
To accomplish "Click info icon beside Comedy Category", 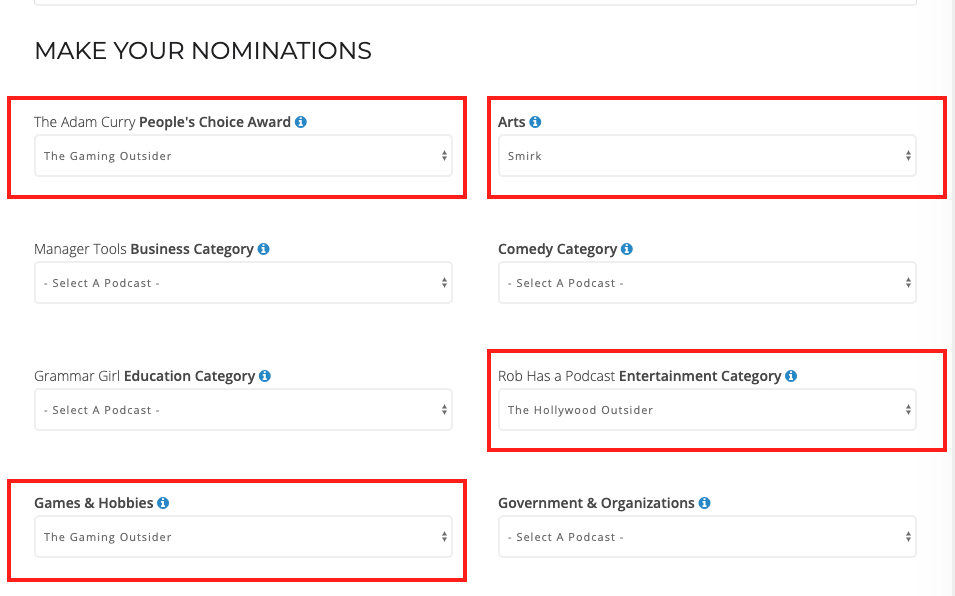I will tap(627, 249).
